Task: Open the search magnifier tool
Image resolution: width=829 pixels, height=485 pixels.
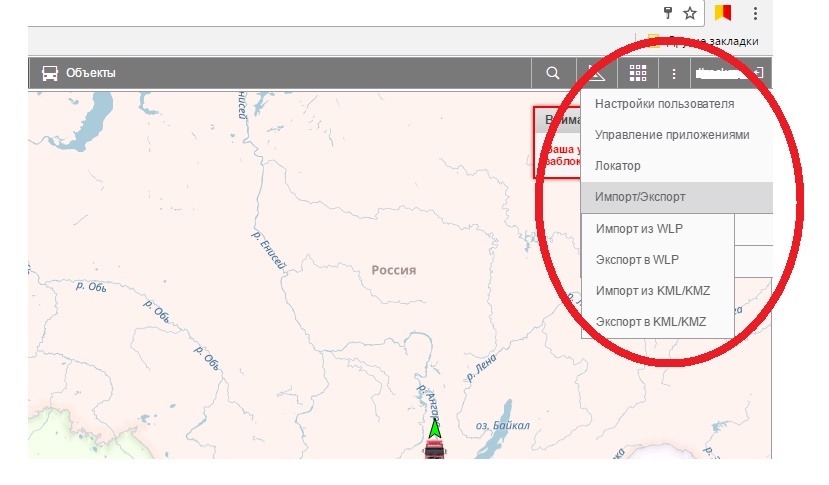Action: click(x=552, y=73)
